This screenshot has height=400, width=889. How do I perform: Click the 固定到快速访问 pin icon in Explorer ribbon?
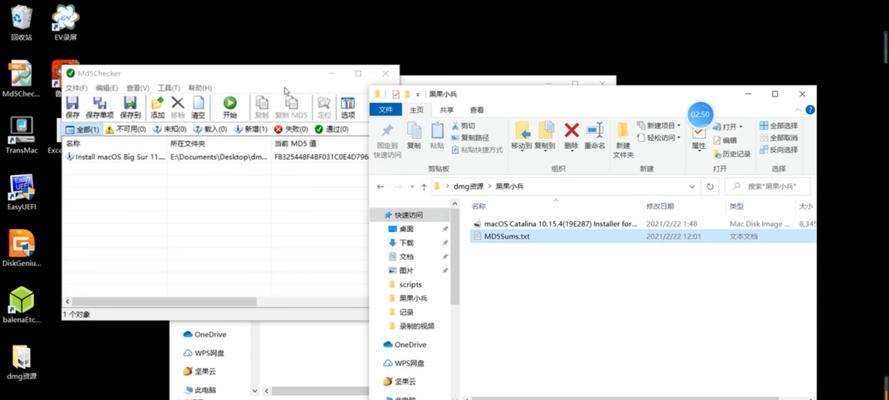coord(387,131)
